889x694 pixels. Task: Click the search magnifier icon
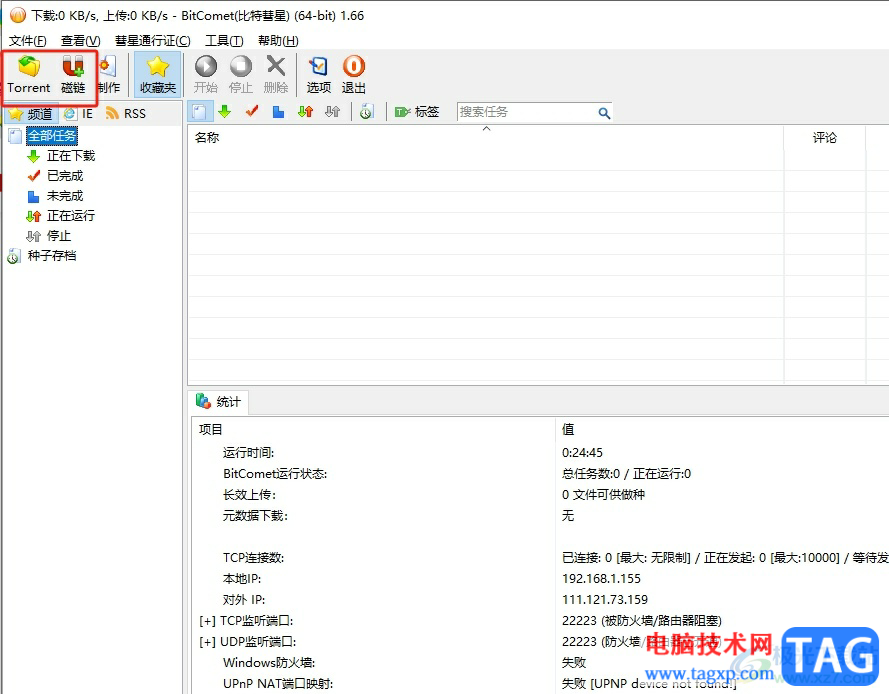pos(604,113)
